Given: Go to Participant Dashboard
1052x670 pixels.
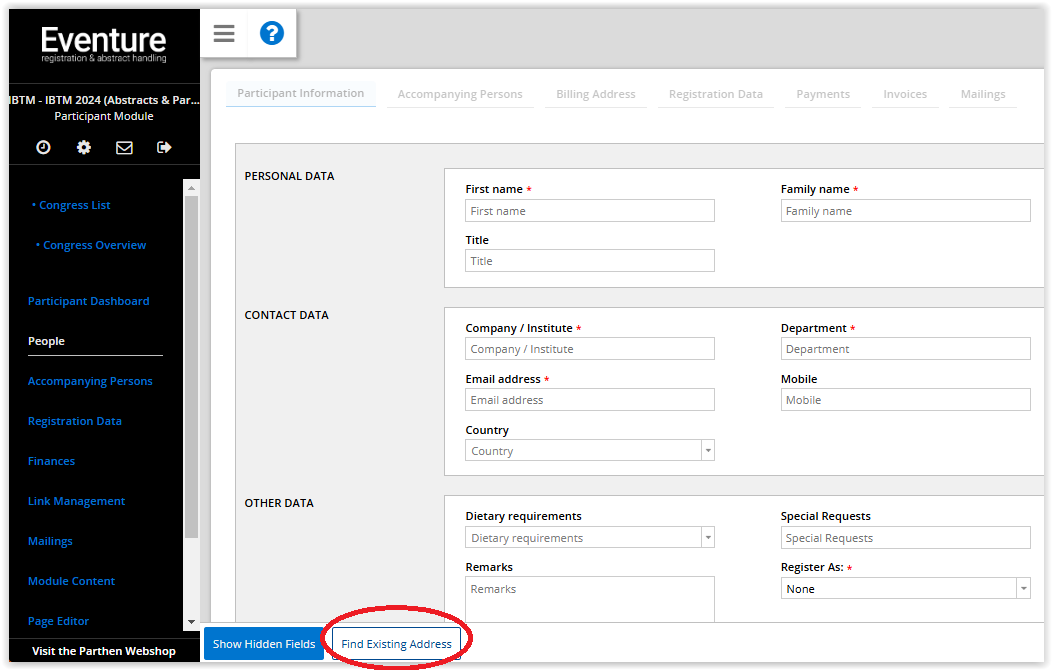Looking at the screenshot, I should tap(89, 301).
